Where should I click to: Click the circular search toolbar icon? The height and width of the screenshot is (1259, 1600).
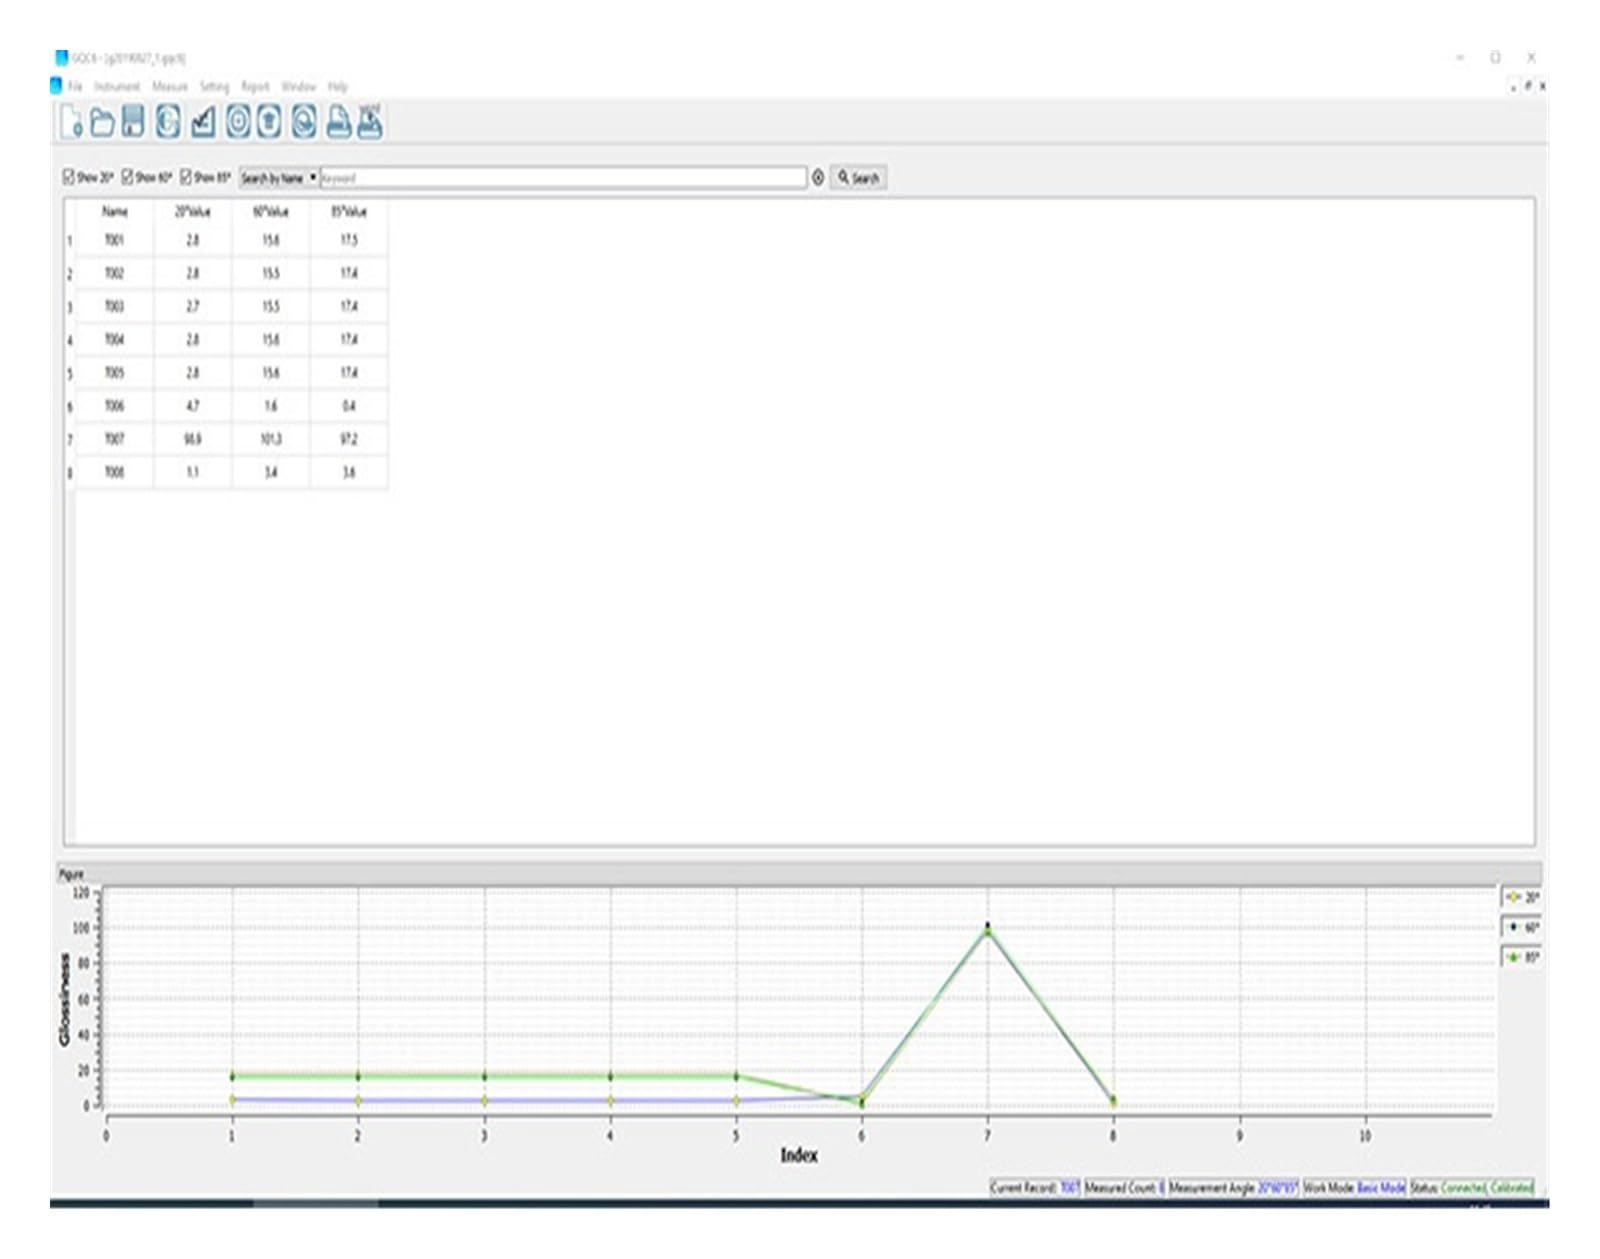tap(304, 122)
